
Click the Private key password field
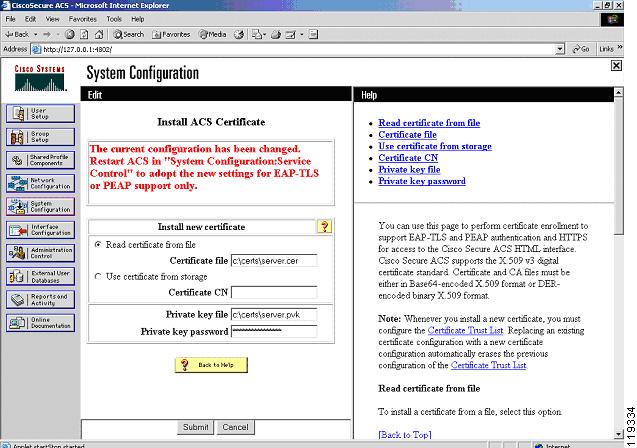point(274,331)
